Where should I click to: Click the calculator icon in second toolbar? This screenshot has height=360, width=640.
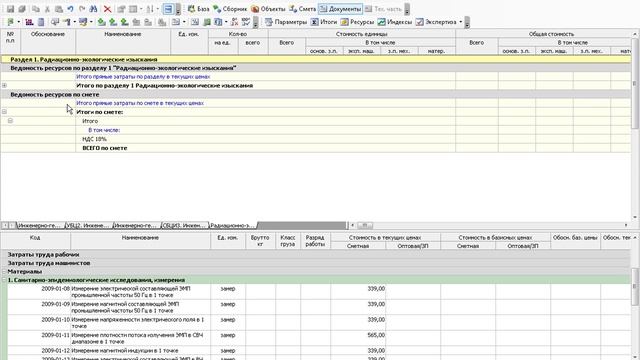click(41, 22)
